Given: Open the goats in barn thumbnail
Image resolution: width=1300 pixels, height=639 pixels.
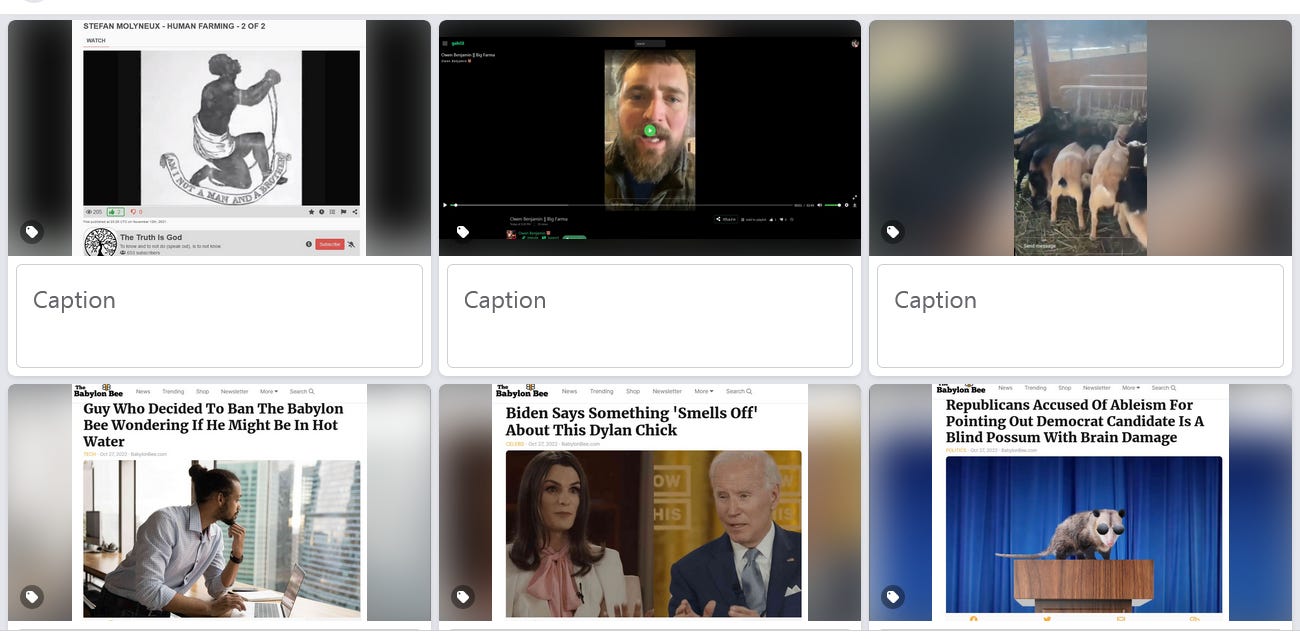Looking at the screenshot, I should click(x=1080, y=138).
